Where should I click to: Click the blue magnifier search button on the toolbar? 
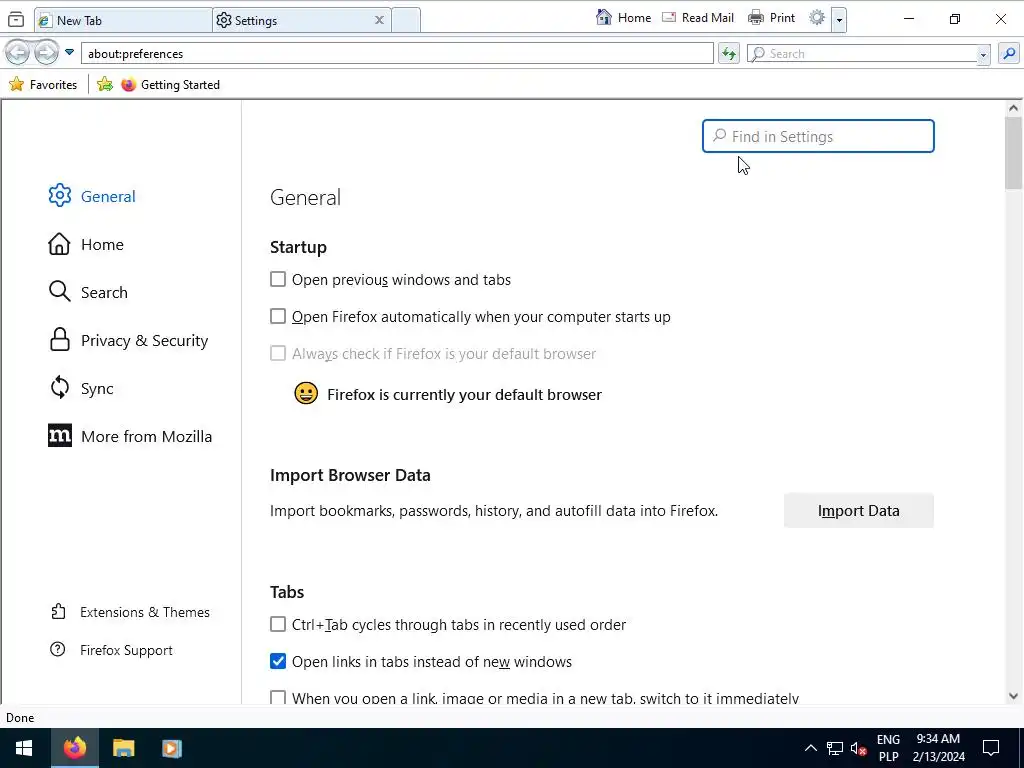(x=1009, y=54)
